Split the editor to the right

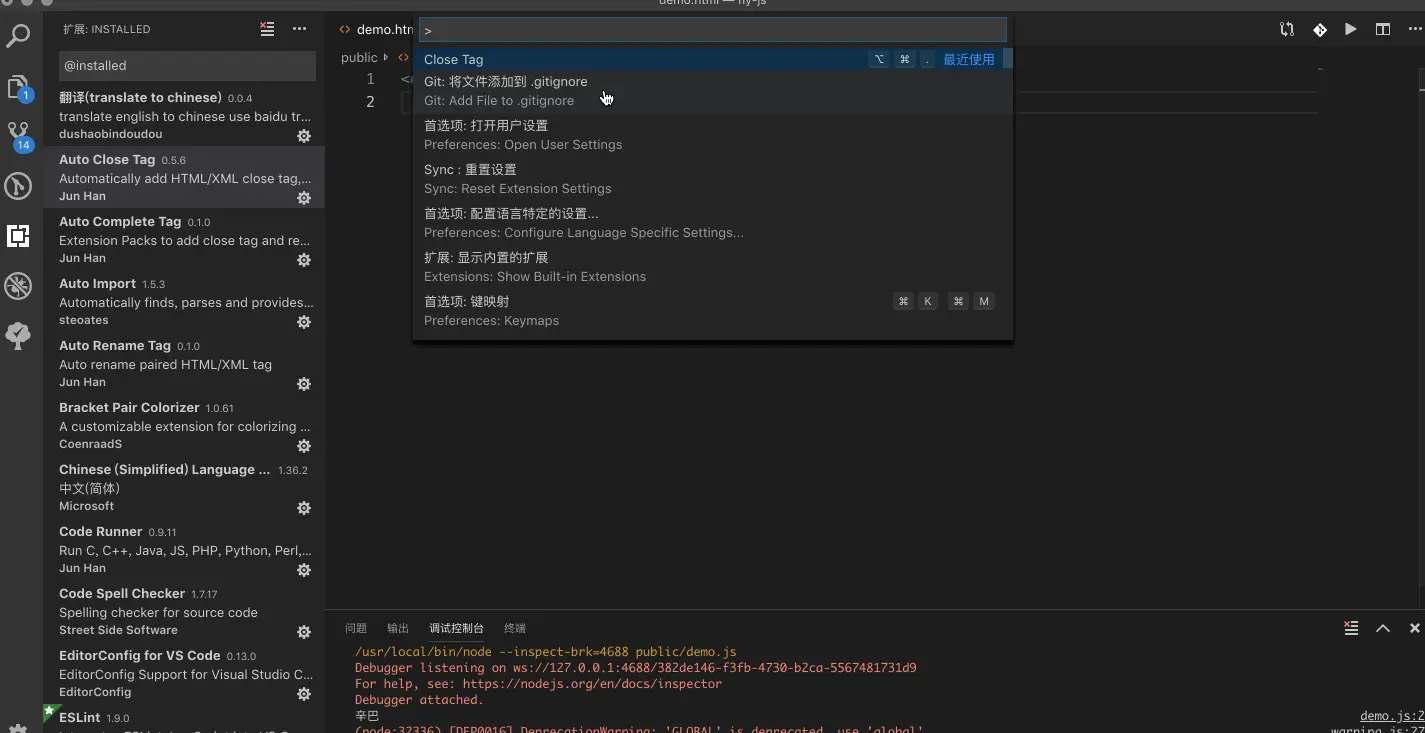(x=1383, y=30)
